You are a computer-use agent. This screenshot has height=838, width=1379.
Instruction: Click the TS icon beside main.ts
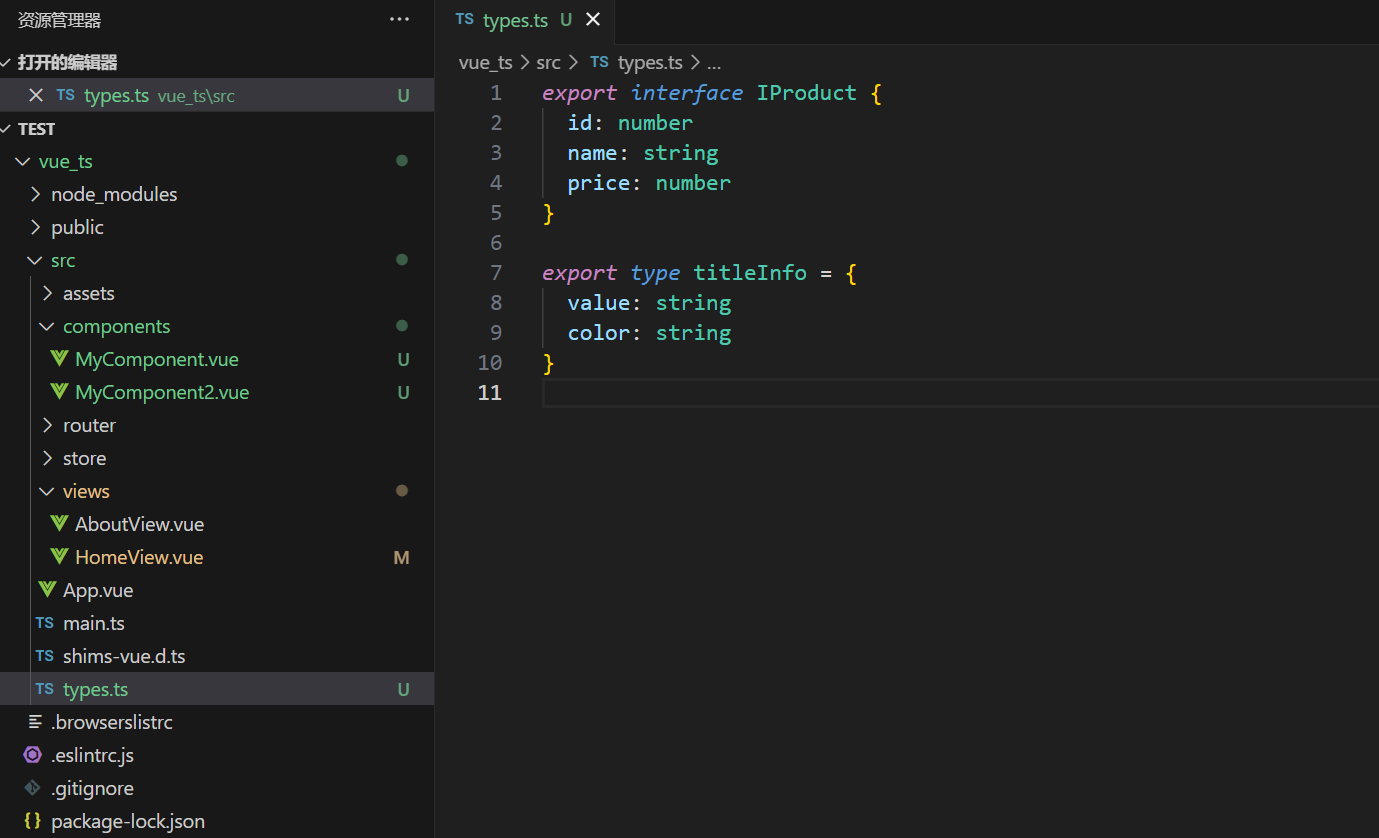pos(44,623)
